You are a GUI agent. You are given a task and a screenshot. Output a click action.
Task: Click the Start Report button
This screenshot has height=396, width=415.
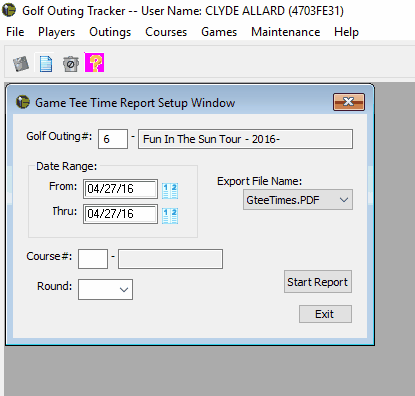(318, 282)
